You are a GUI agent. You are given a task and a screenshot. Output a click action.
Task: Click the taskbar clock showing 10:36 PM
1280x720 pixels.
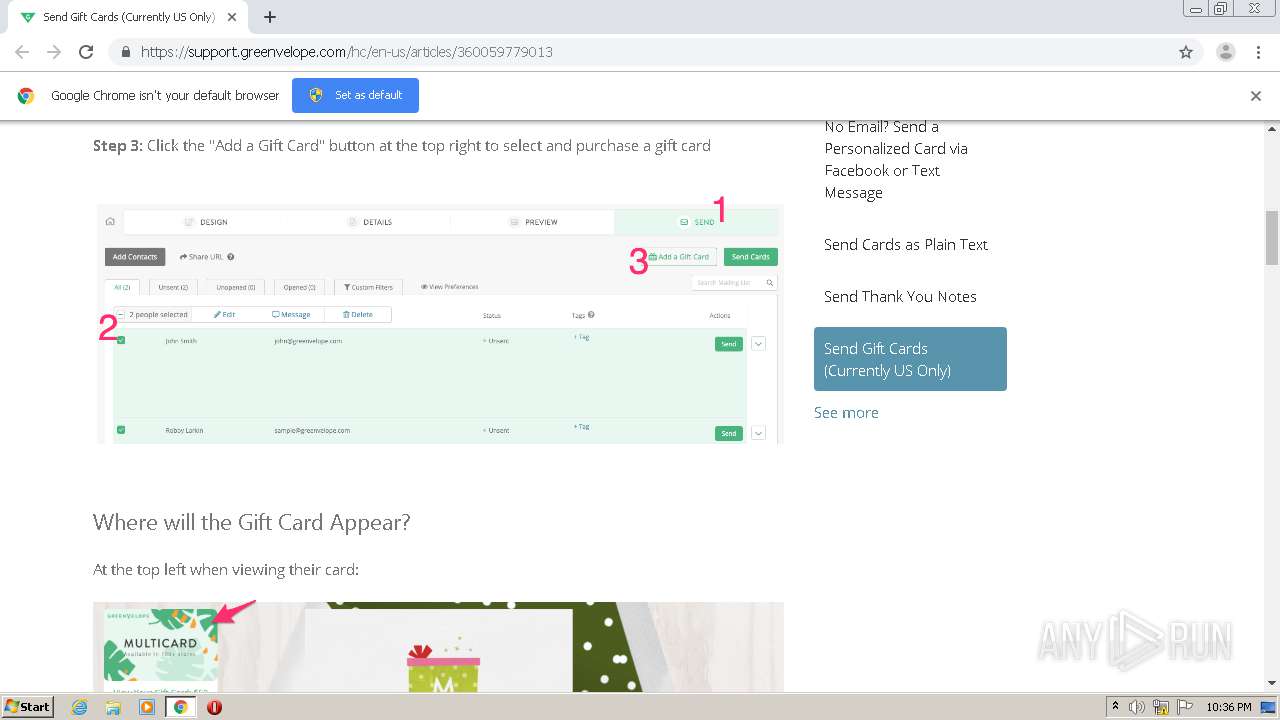click(x=1229, y=707)
